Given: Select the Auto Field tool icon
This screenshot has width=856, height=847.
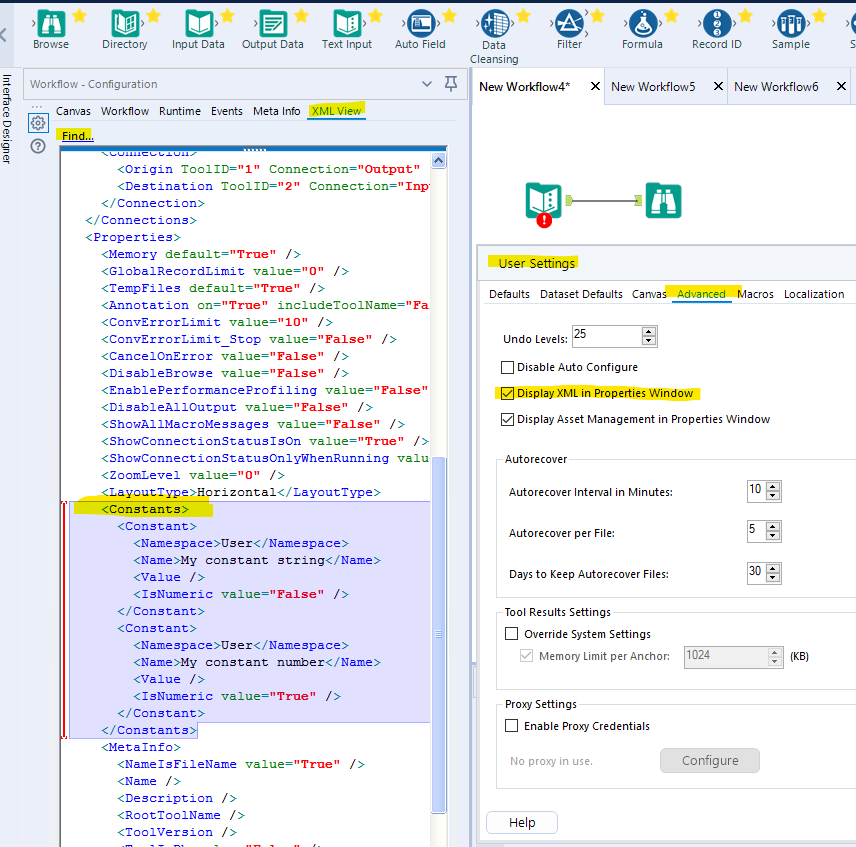Looking at the screenshot, I should pos(421,24).
